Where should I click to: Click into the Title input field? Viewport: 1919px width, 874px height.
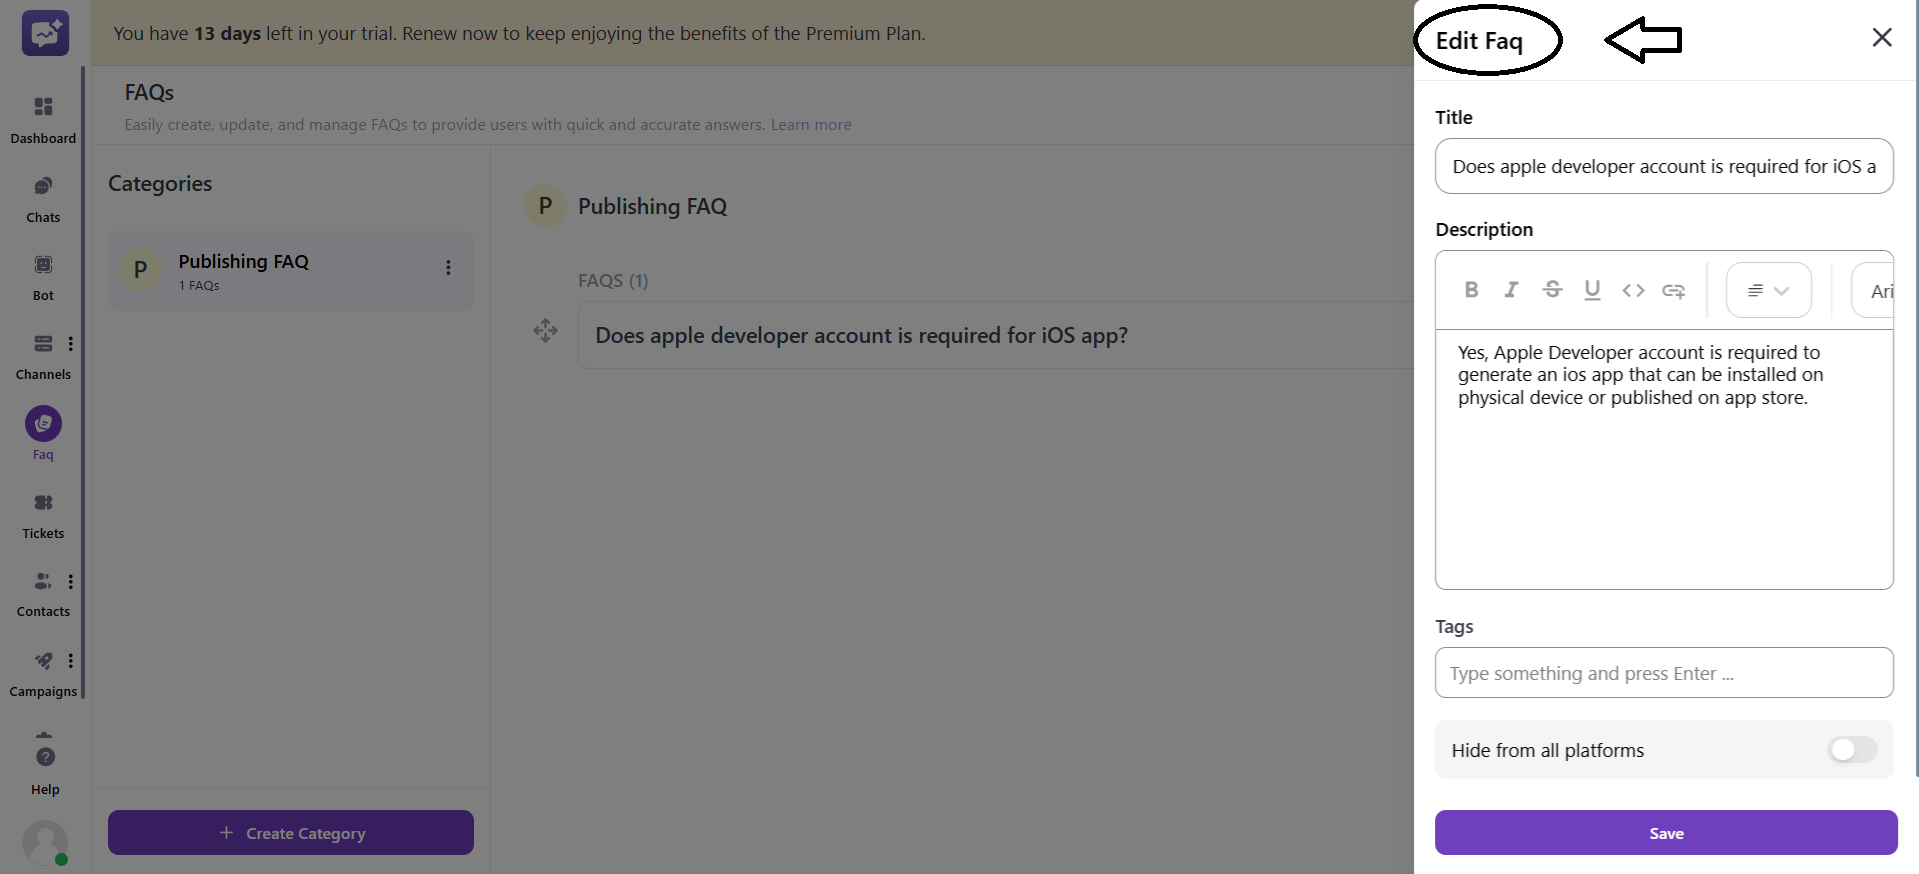(x=1664, y=166)
